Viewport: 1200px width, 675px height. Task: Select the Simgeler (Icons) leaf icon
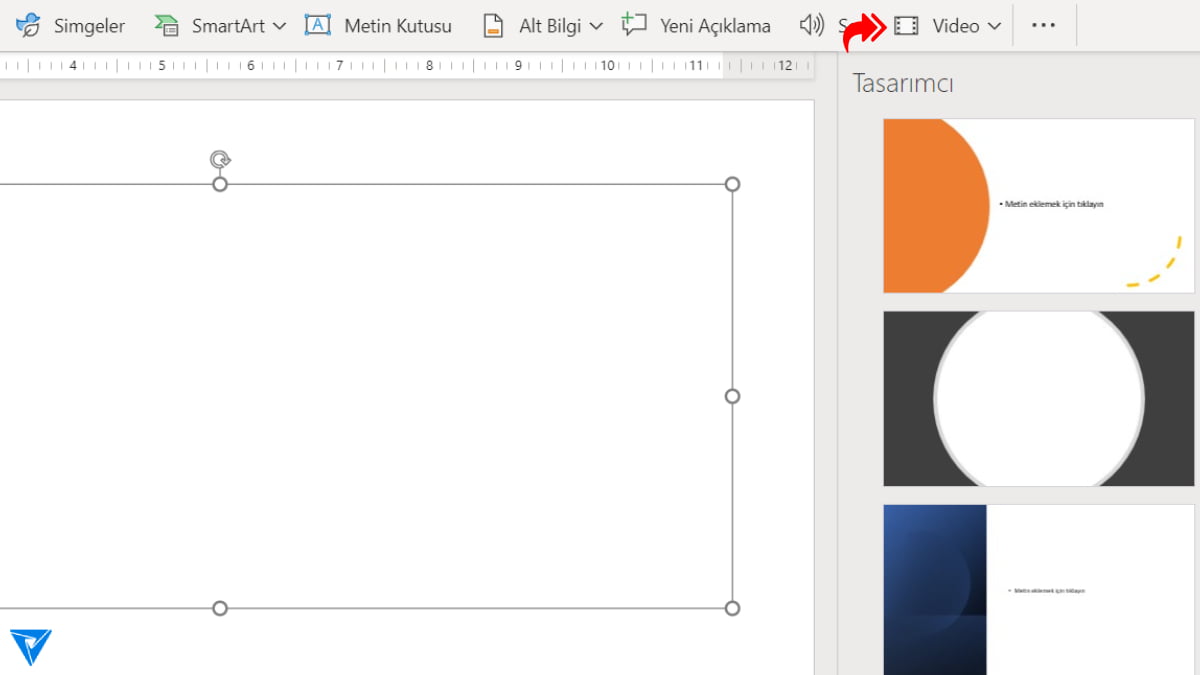[x=26, y=25]
